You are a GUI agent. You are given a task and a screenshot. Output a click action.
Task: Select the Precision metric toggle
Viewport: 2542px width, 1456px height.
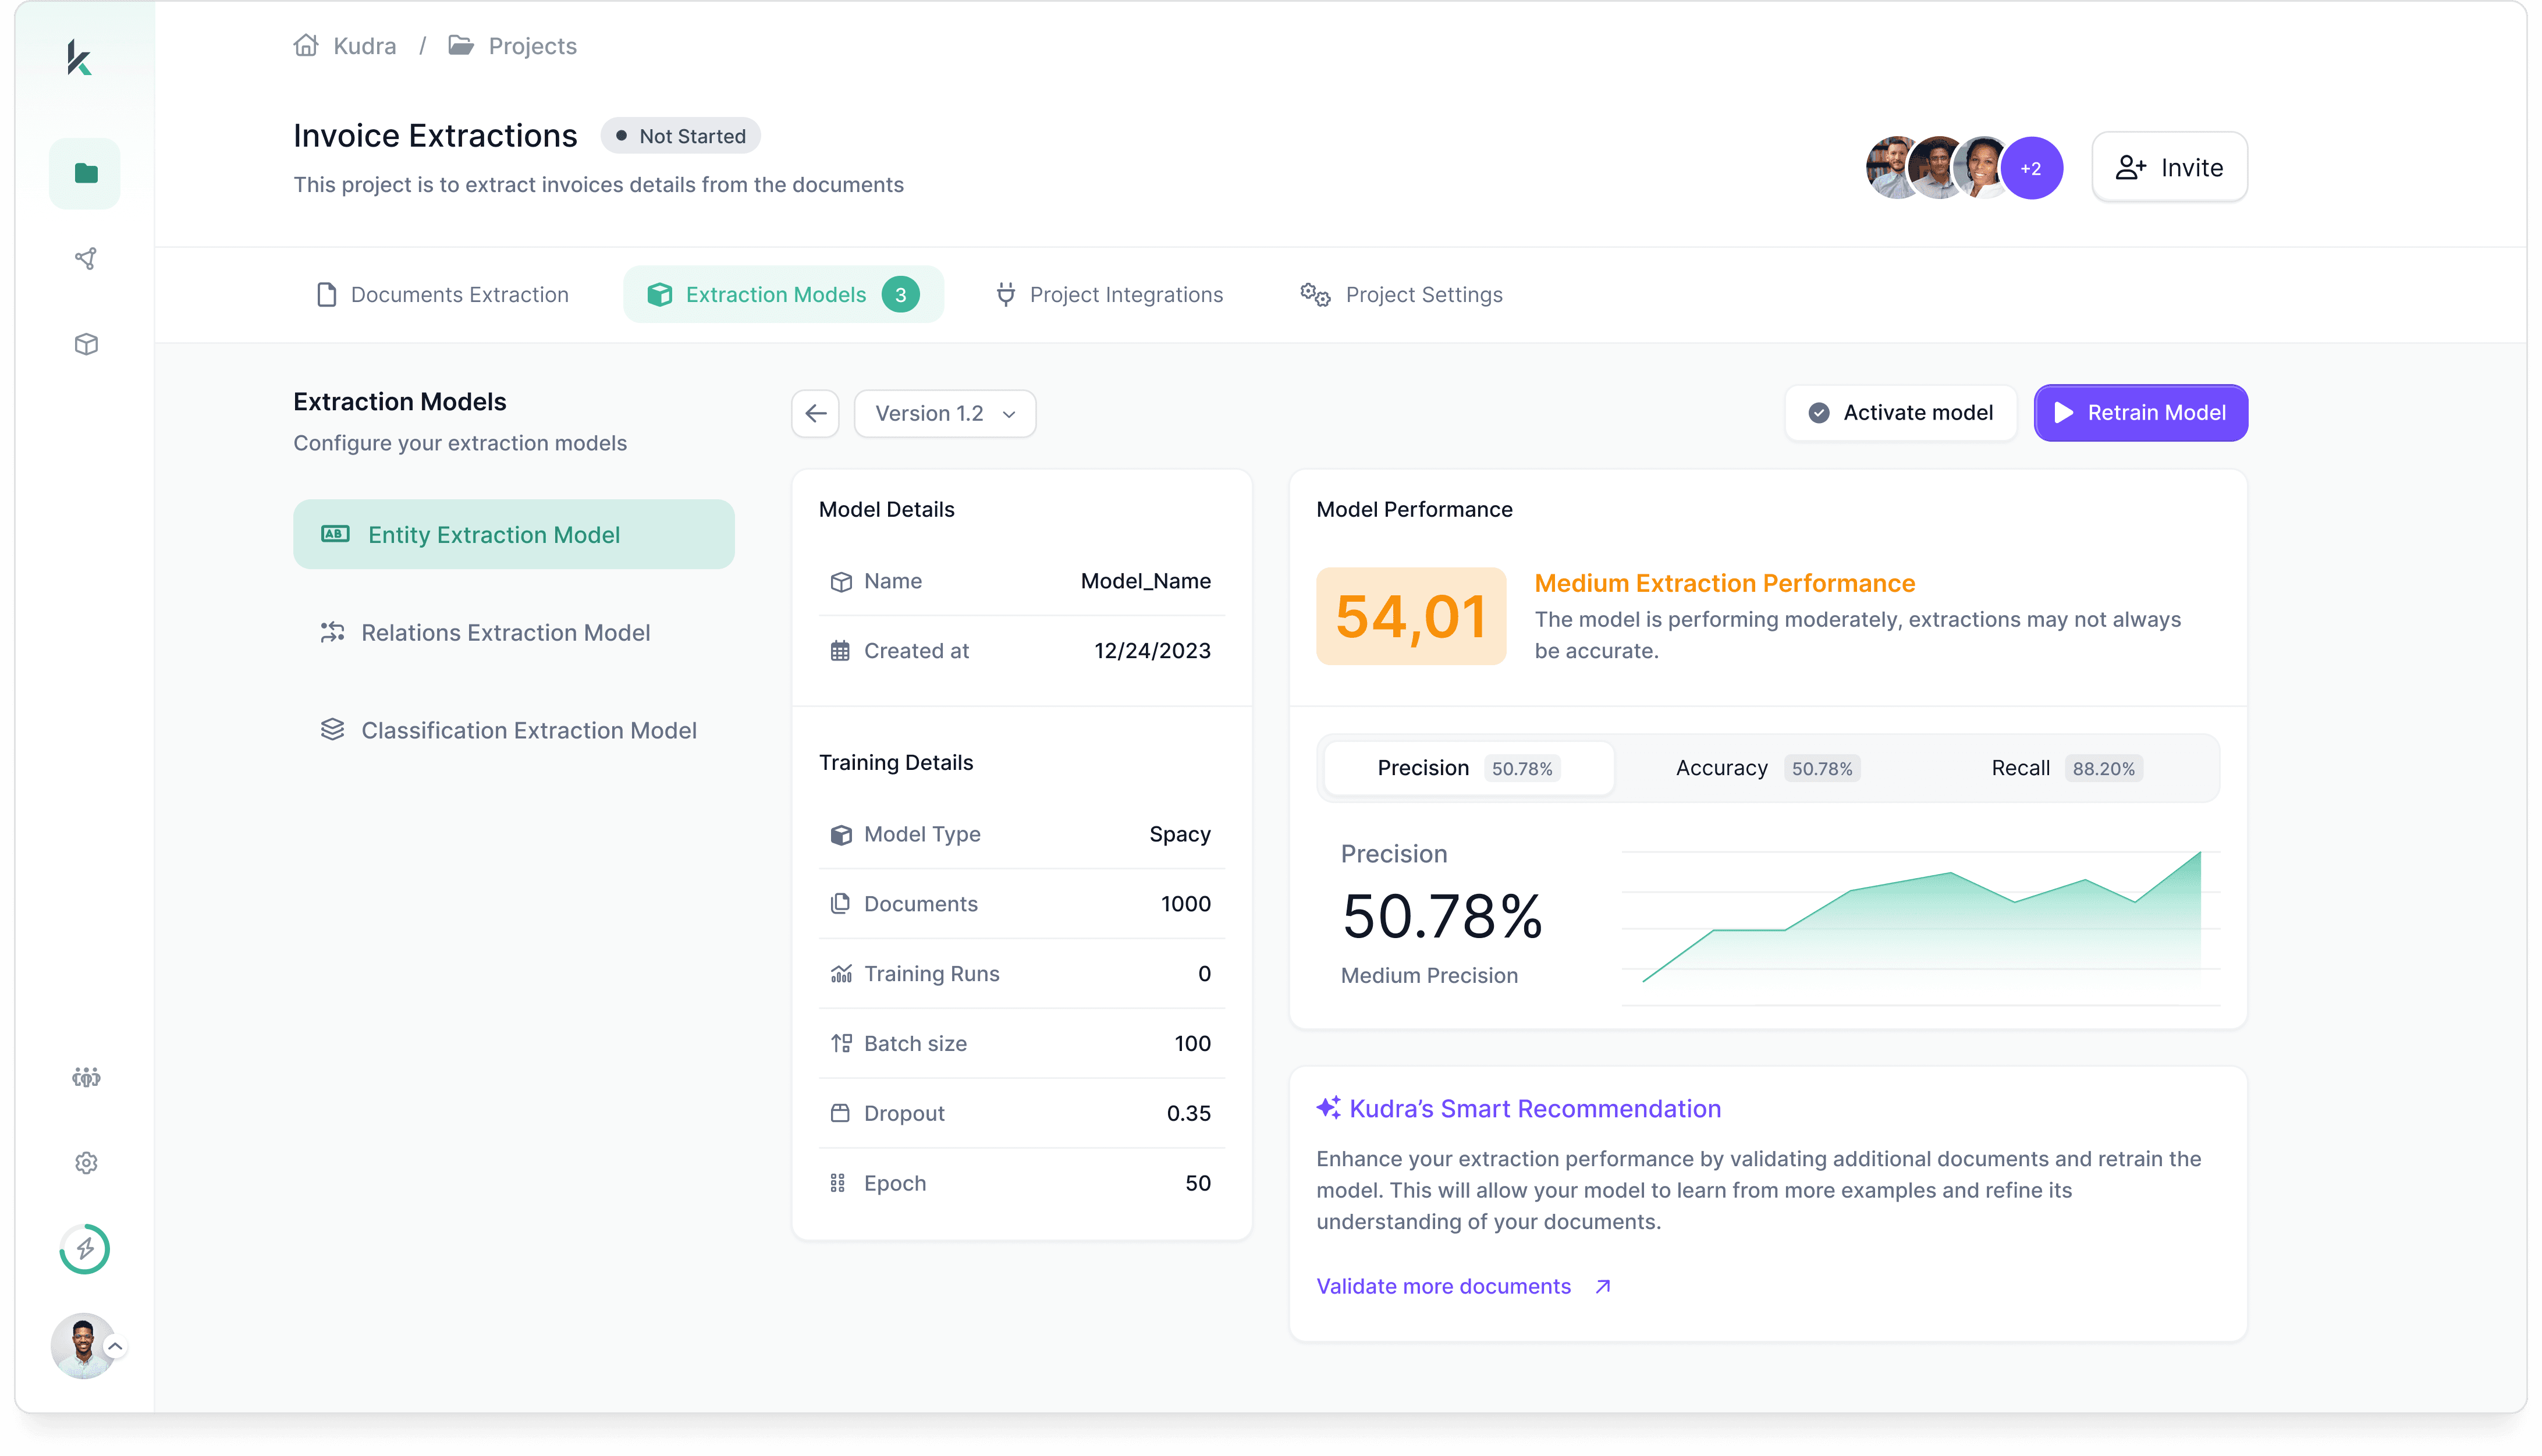(1466, 768)
